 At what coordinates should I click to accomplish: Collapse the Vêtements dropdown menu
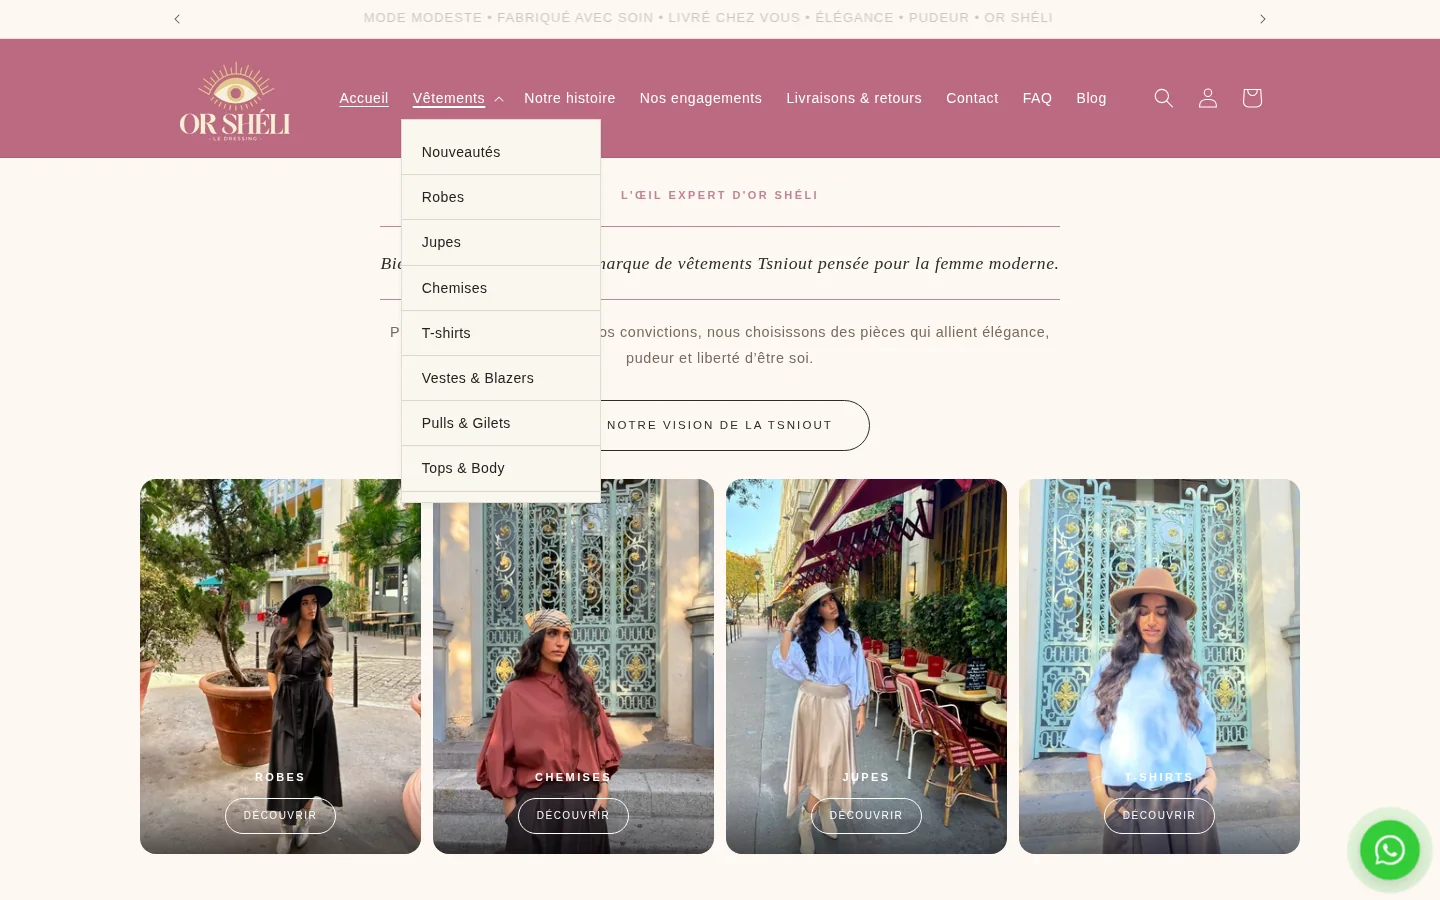[457, 98]
